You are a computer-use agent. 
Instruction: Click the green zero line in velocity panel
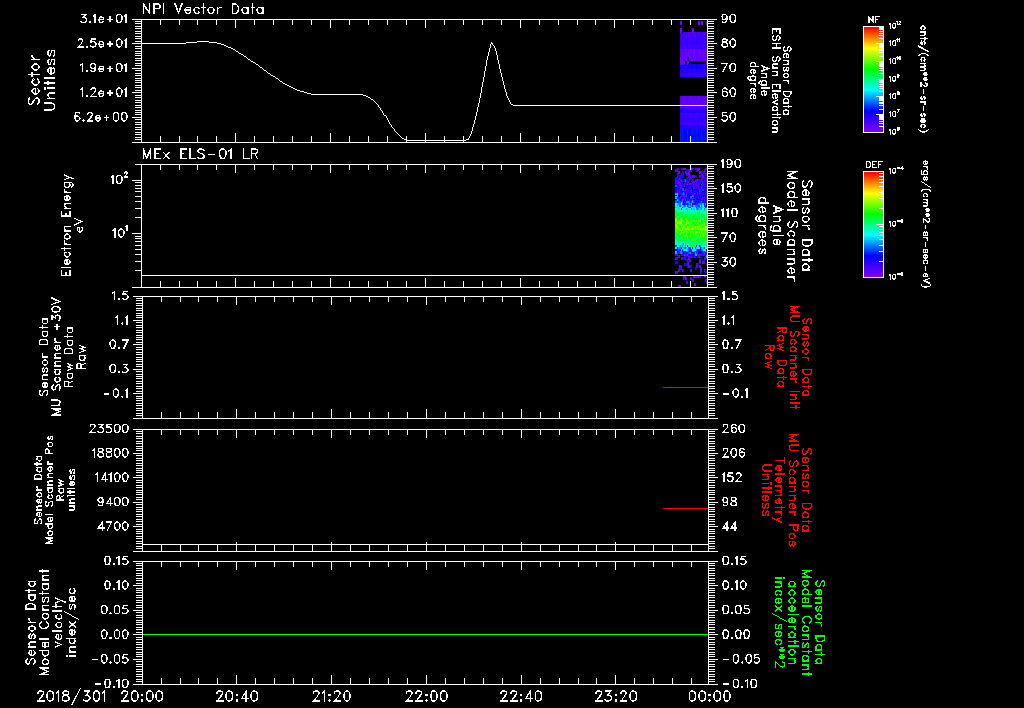coord(425,634)
